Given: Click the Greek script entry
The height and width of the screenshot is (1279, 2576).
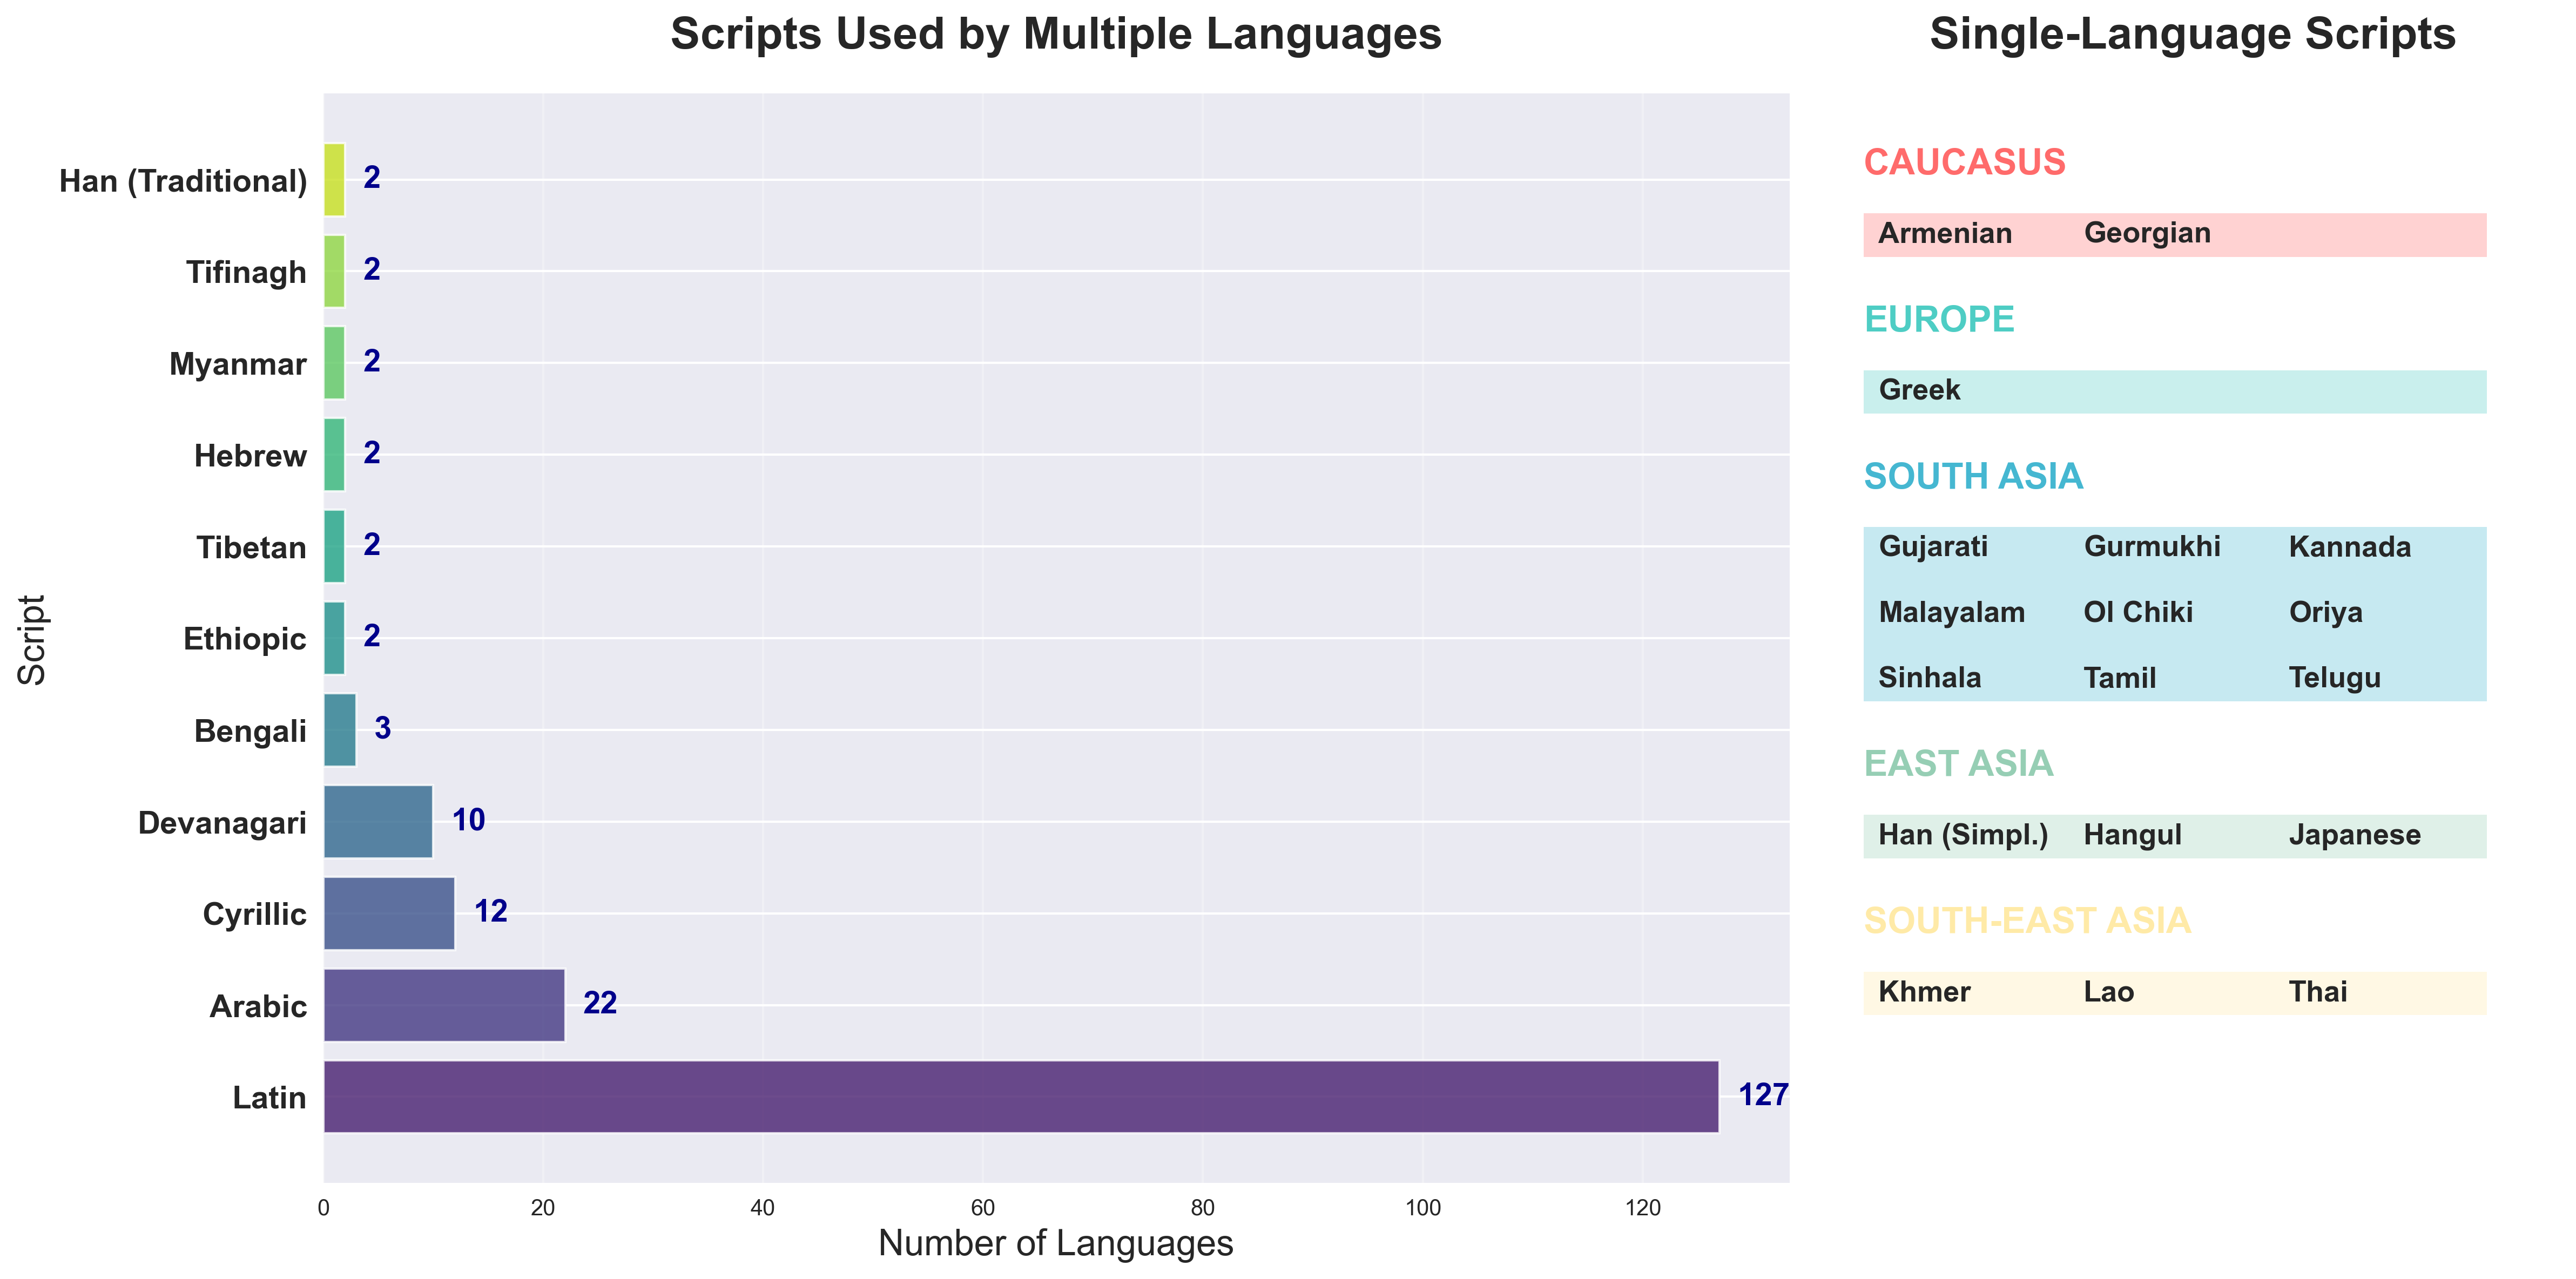Looking at the screenshot, I should (1919, 390).
